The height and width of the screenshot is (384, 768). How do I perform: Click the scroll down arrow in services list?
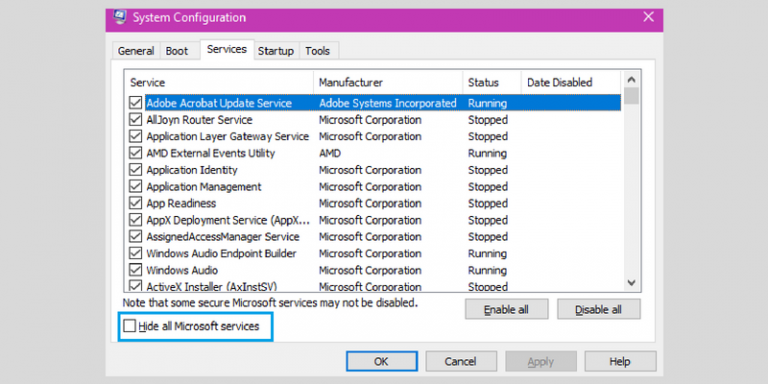point(631,283)
